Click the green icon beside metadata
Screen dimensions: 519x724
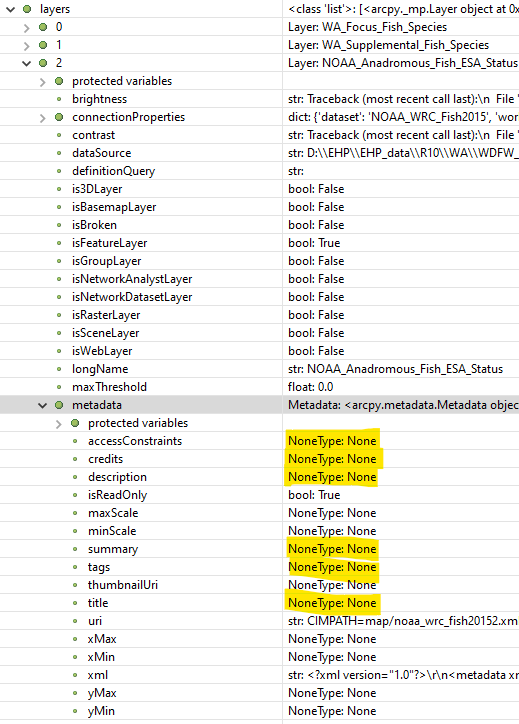coord(59,405)
